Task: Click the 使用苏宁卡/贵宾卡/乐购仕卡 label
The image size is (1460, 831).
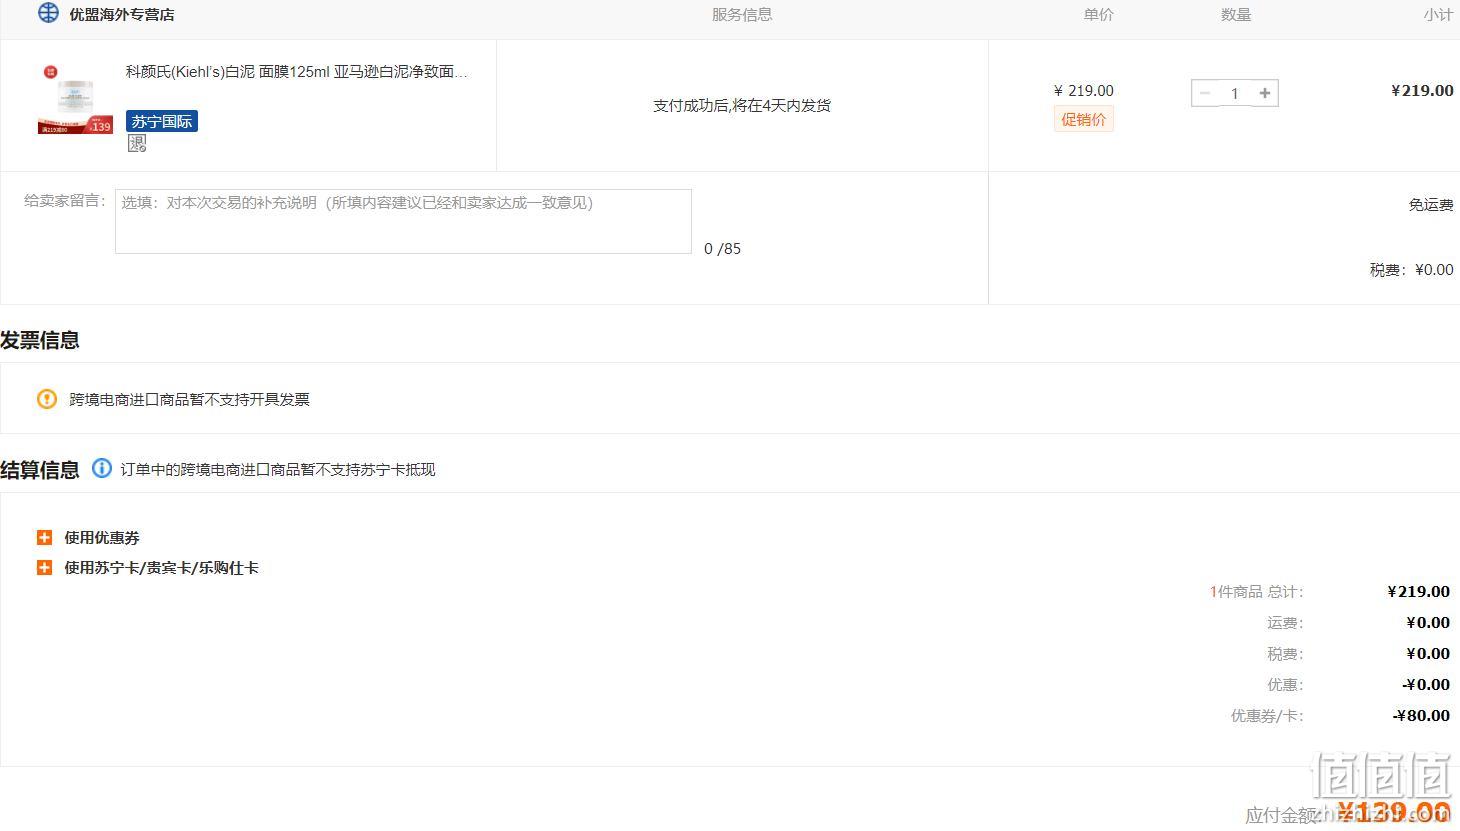Action: [x=161, y=568]
